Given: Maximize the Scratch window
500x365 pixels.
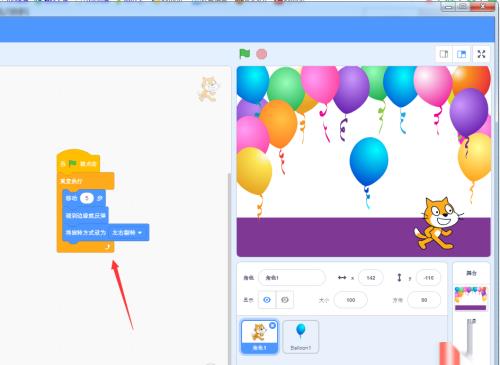Looking at the screenshot, I should coord(463,7).
